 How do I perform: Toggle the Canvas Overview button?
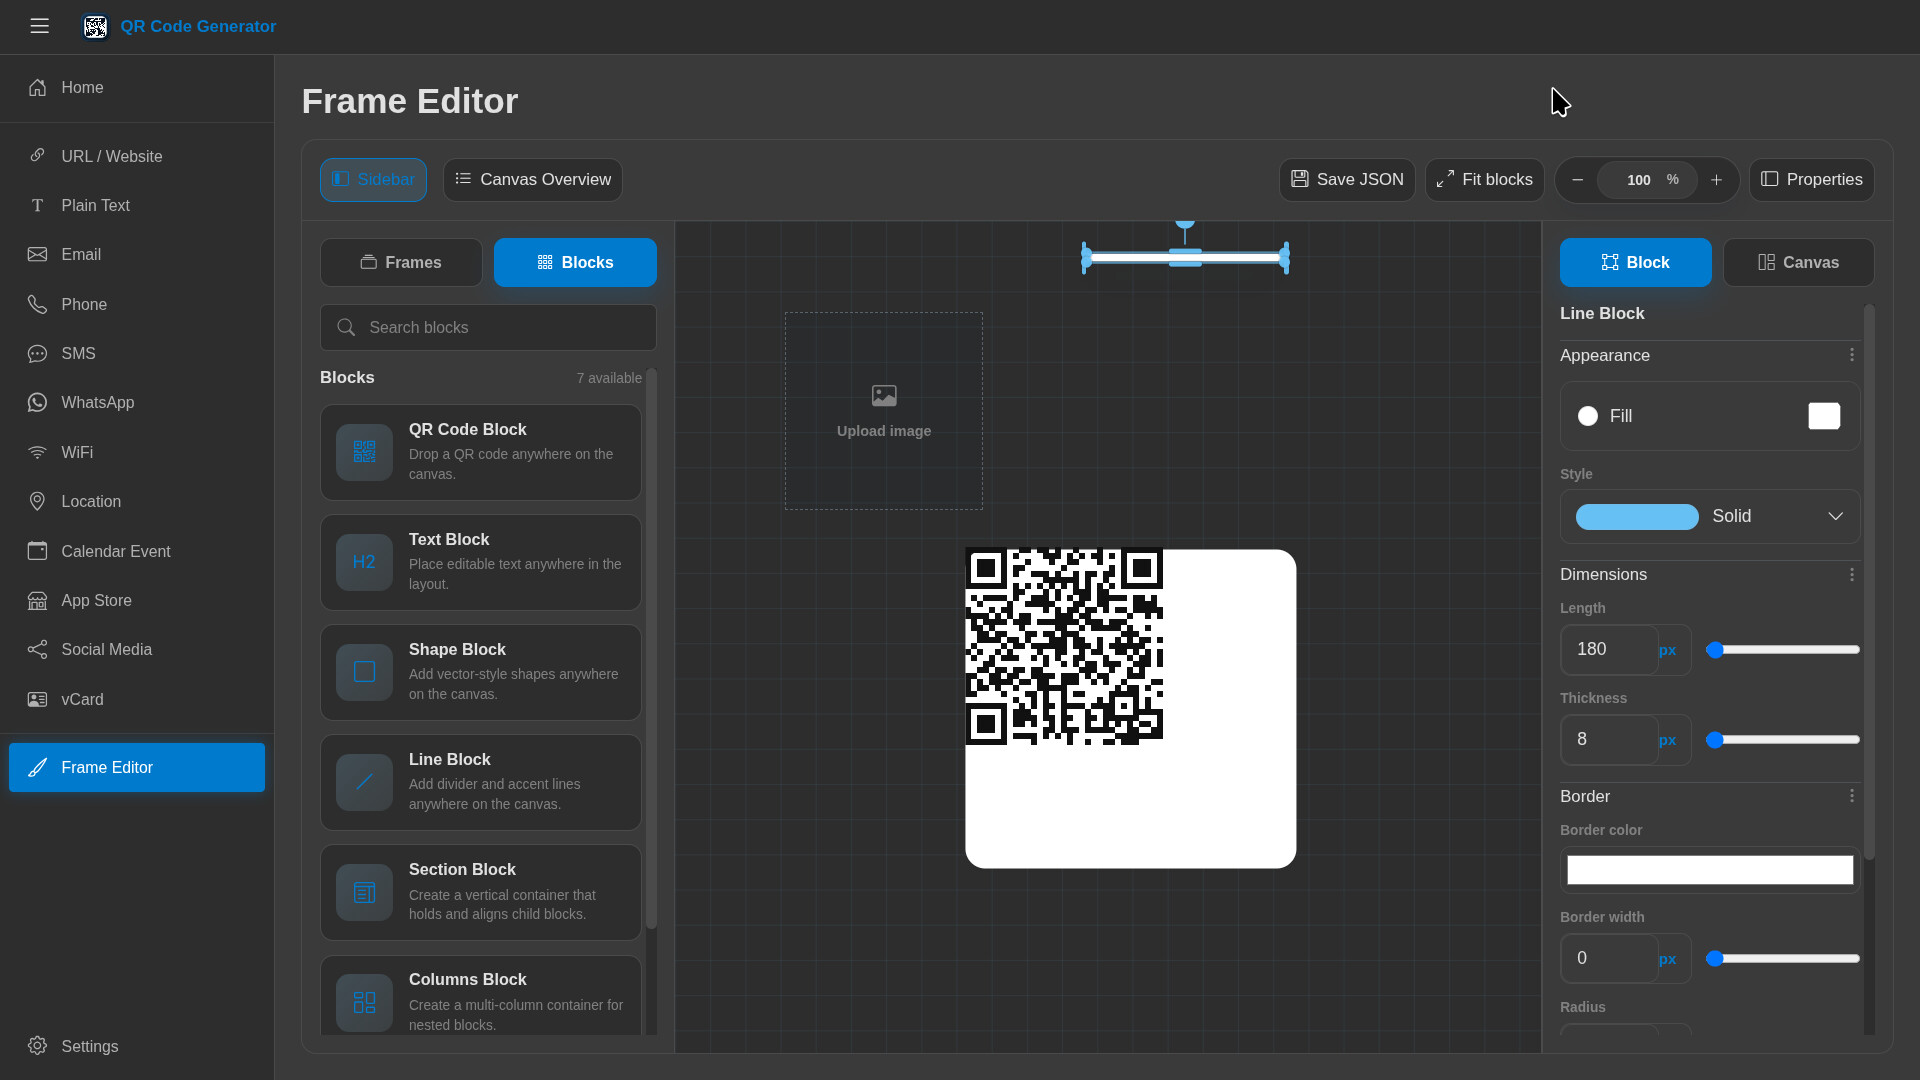pyautogui.click(x=533, y=180)
